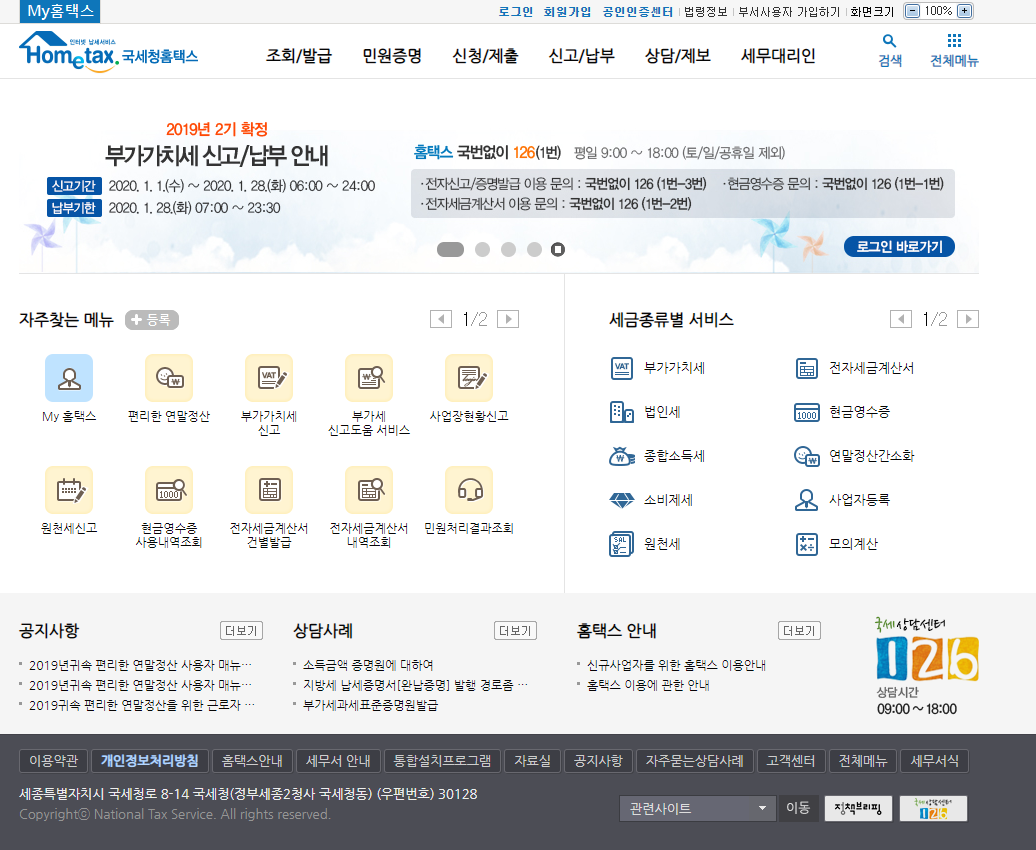The width and height of the screenshot is (1036, 850).
Task: Open 소득금액 증명원에 대하여 article
Action: [368, 665]
